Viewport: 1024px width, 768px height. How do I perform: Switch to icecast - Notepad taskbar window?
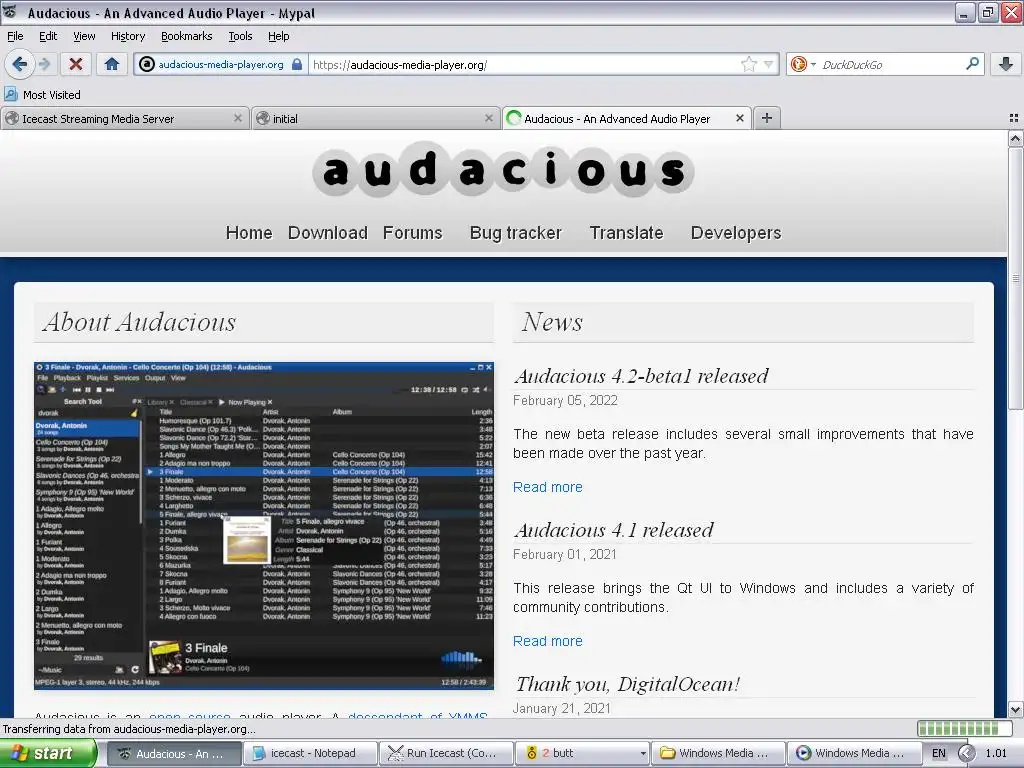point(311,753)
